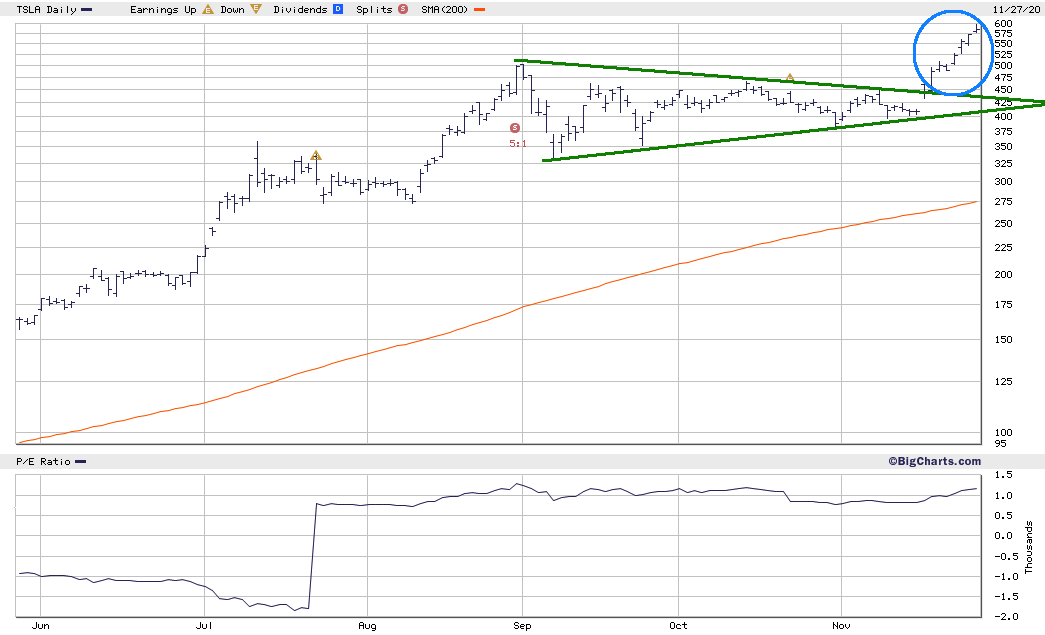Click the "1.5" P/E axis value
Image resolution: width=1045 pixels, height=635 pixels.
pyautogui.click(x=1003, y=474)
